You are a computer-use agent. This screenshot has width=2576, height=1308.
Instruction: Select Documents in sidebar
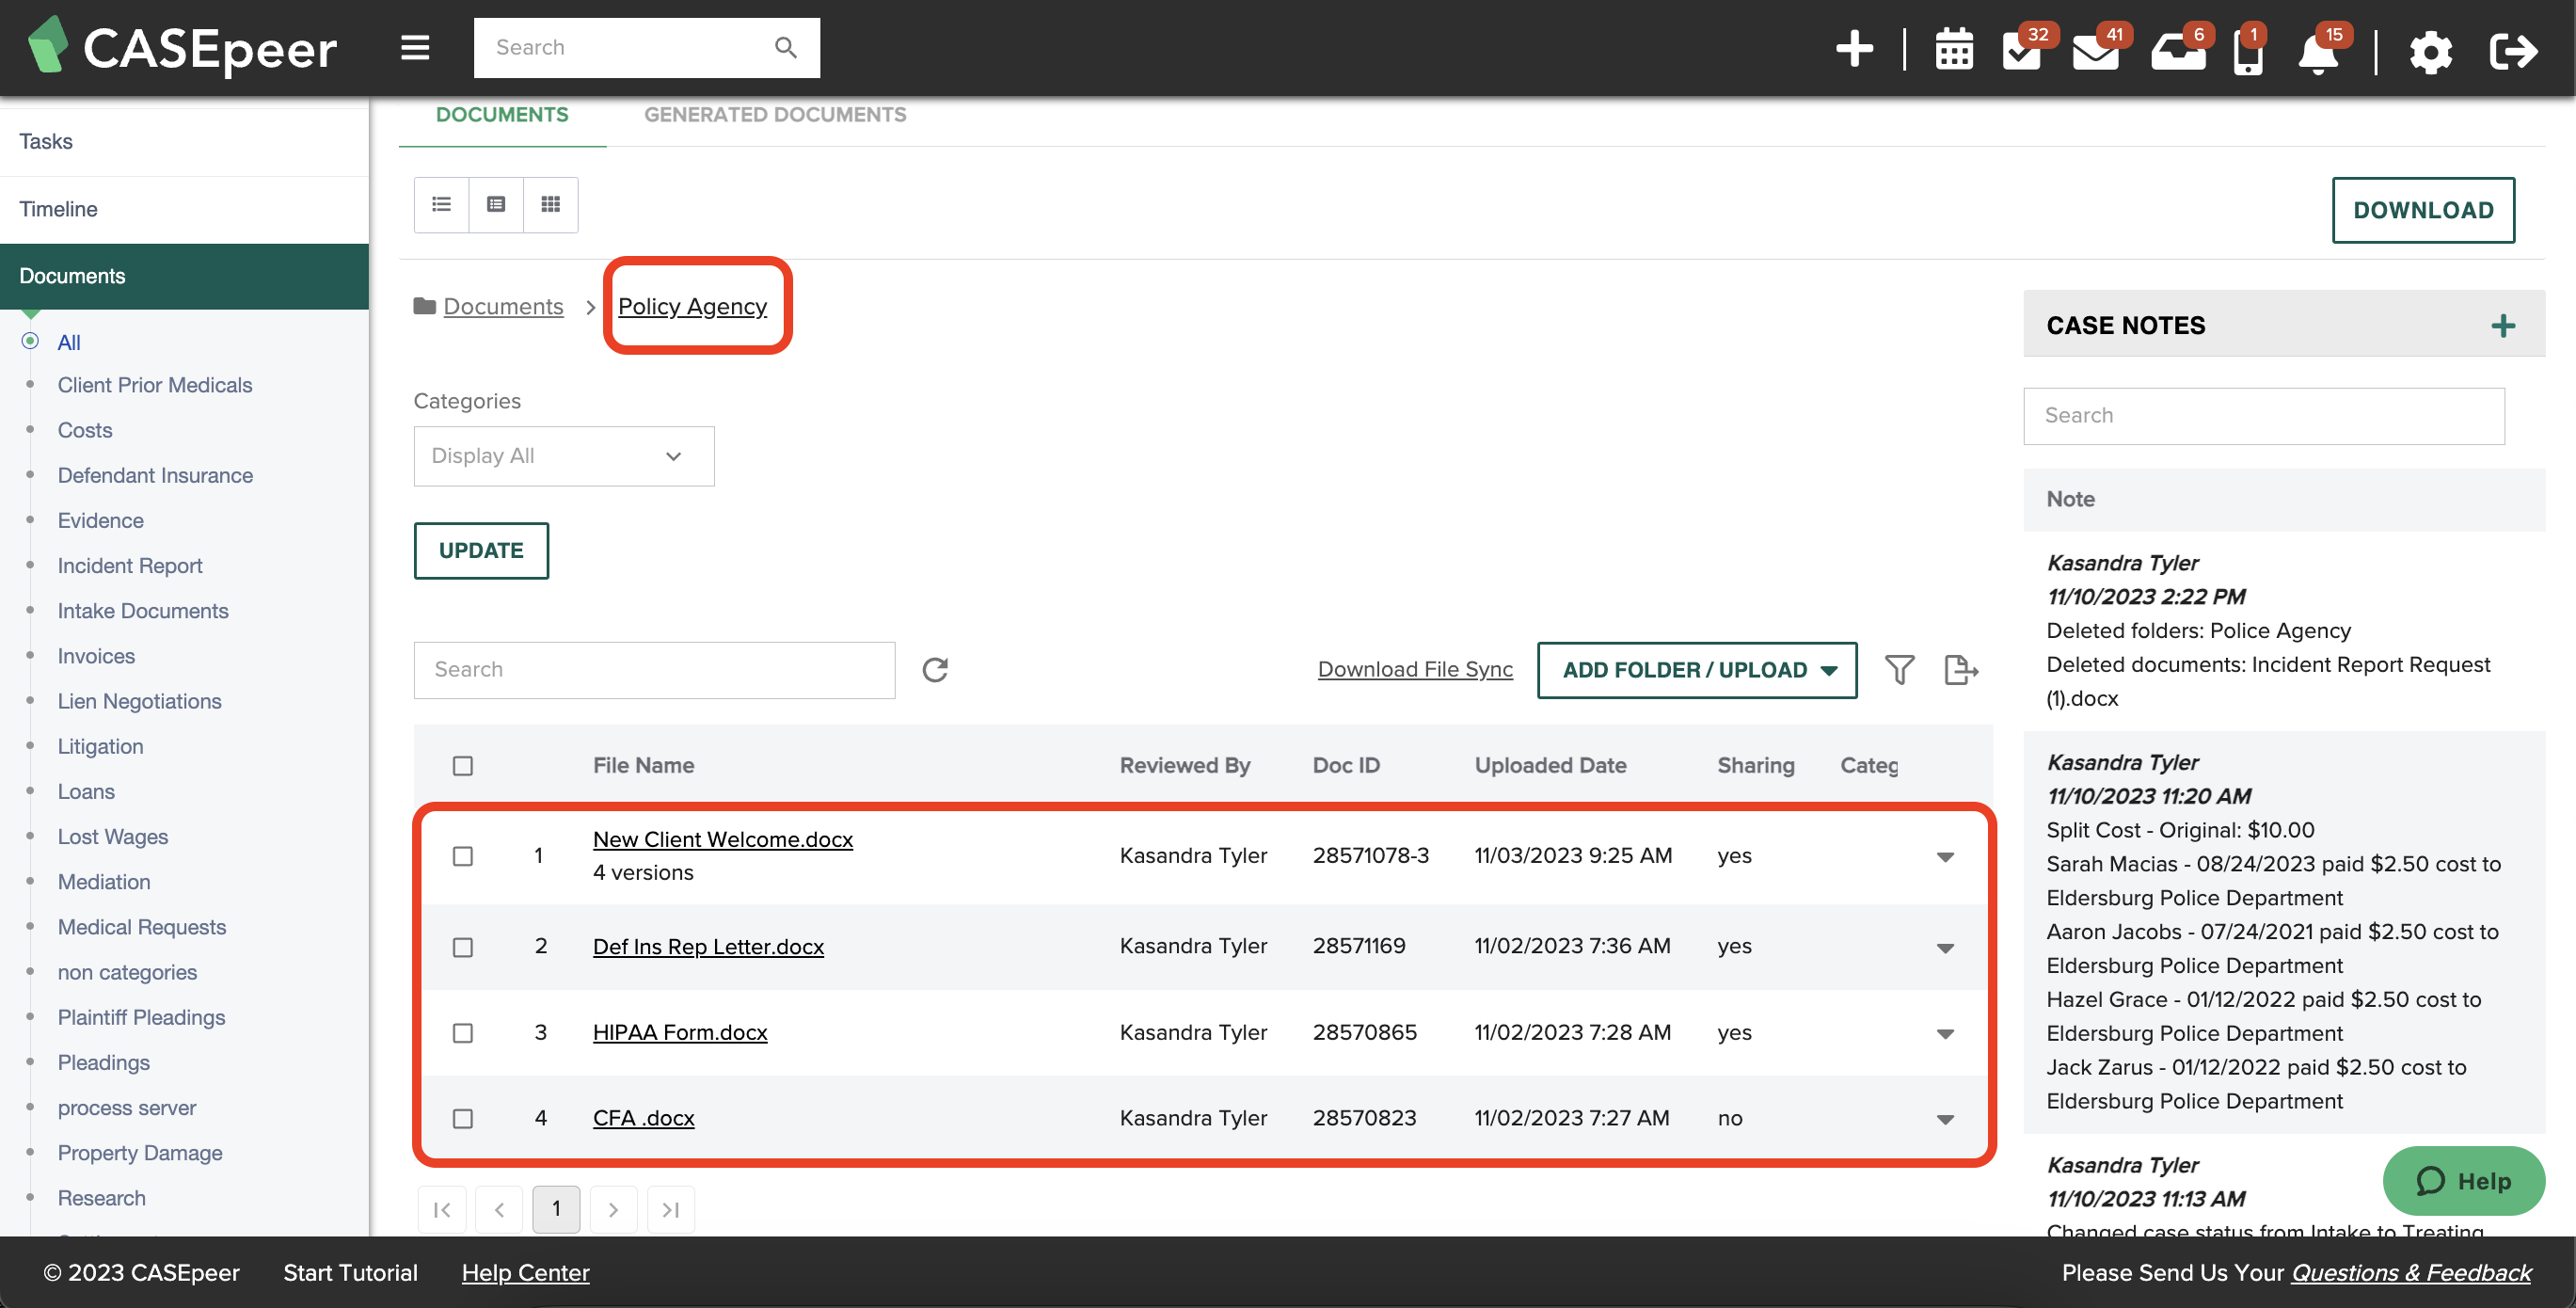184,276
